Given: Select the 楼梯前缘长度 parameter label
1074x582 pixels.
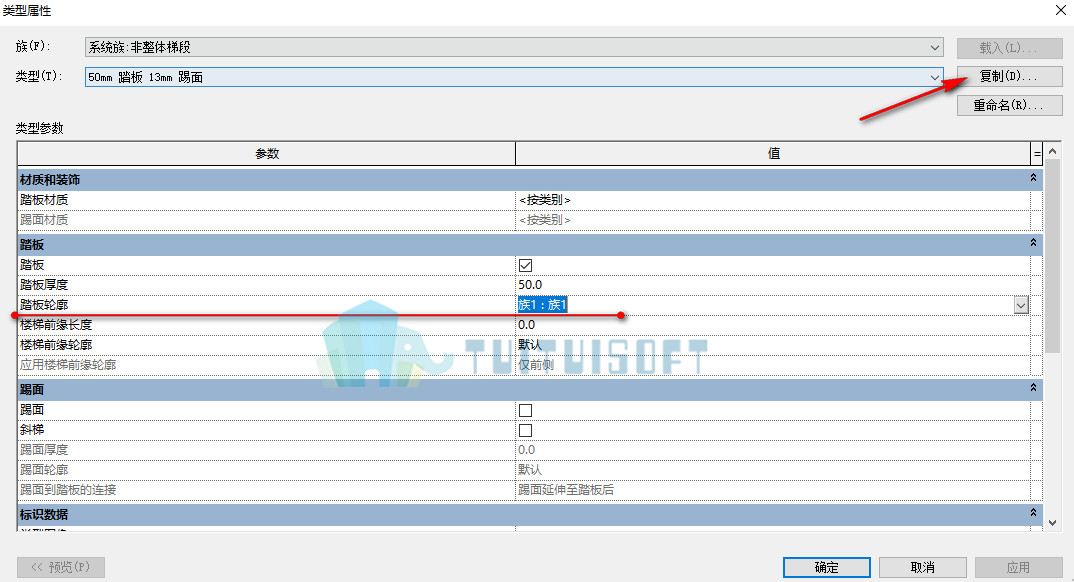Looking at the screenshot, I should [56, 325].
